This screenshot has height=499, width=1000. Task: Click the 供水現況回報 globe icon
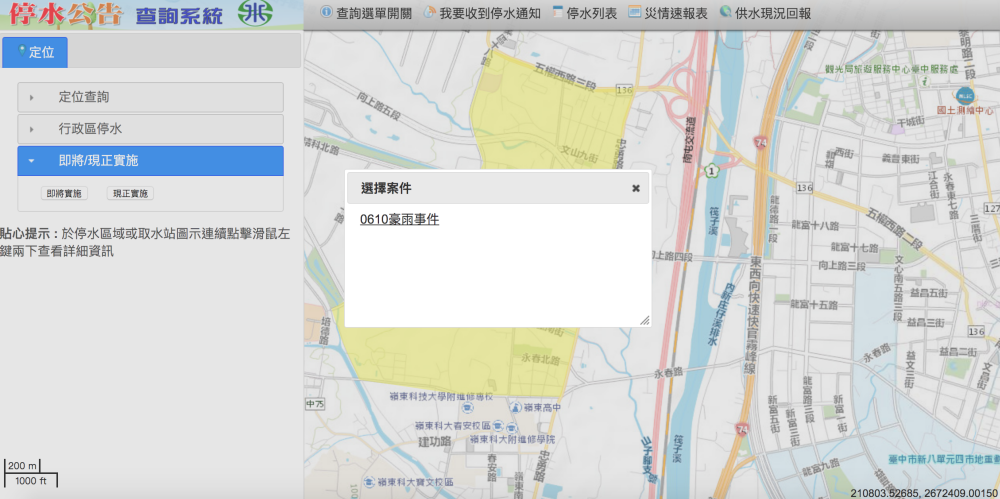(726, 13)
